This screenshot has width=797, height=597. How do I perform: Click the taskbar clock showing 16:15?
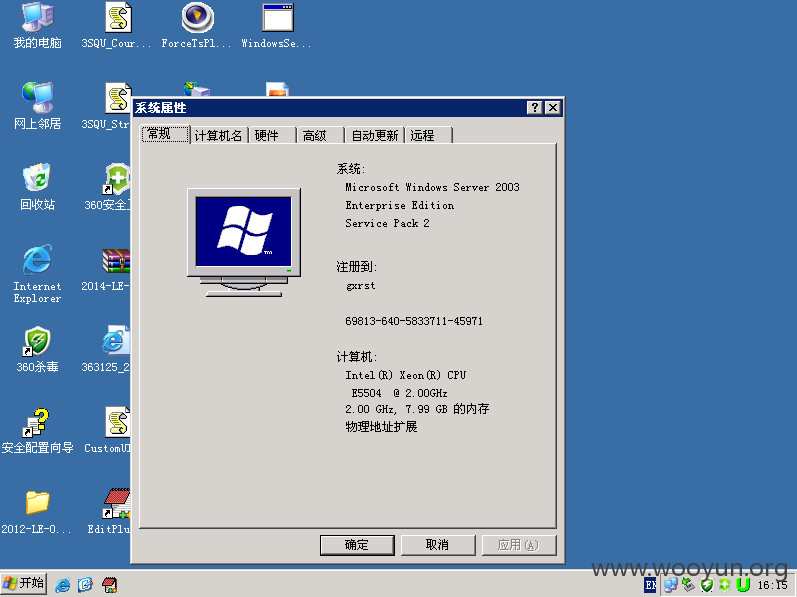tap(772, 585)
